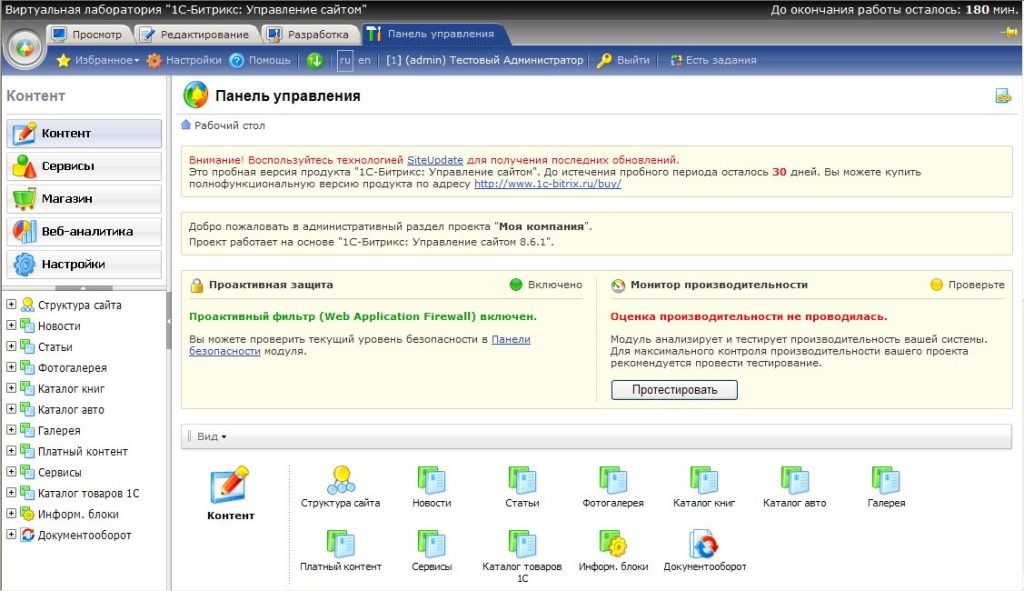The height and width of the screenshot is (591, 1024).
Task: Open the Магазин sidebar section
Action: point(84,199)
